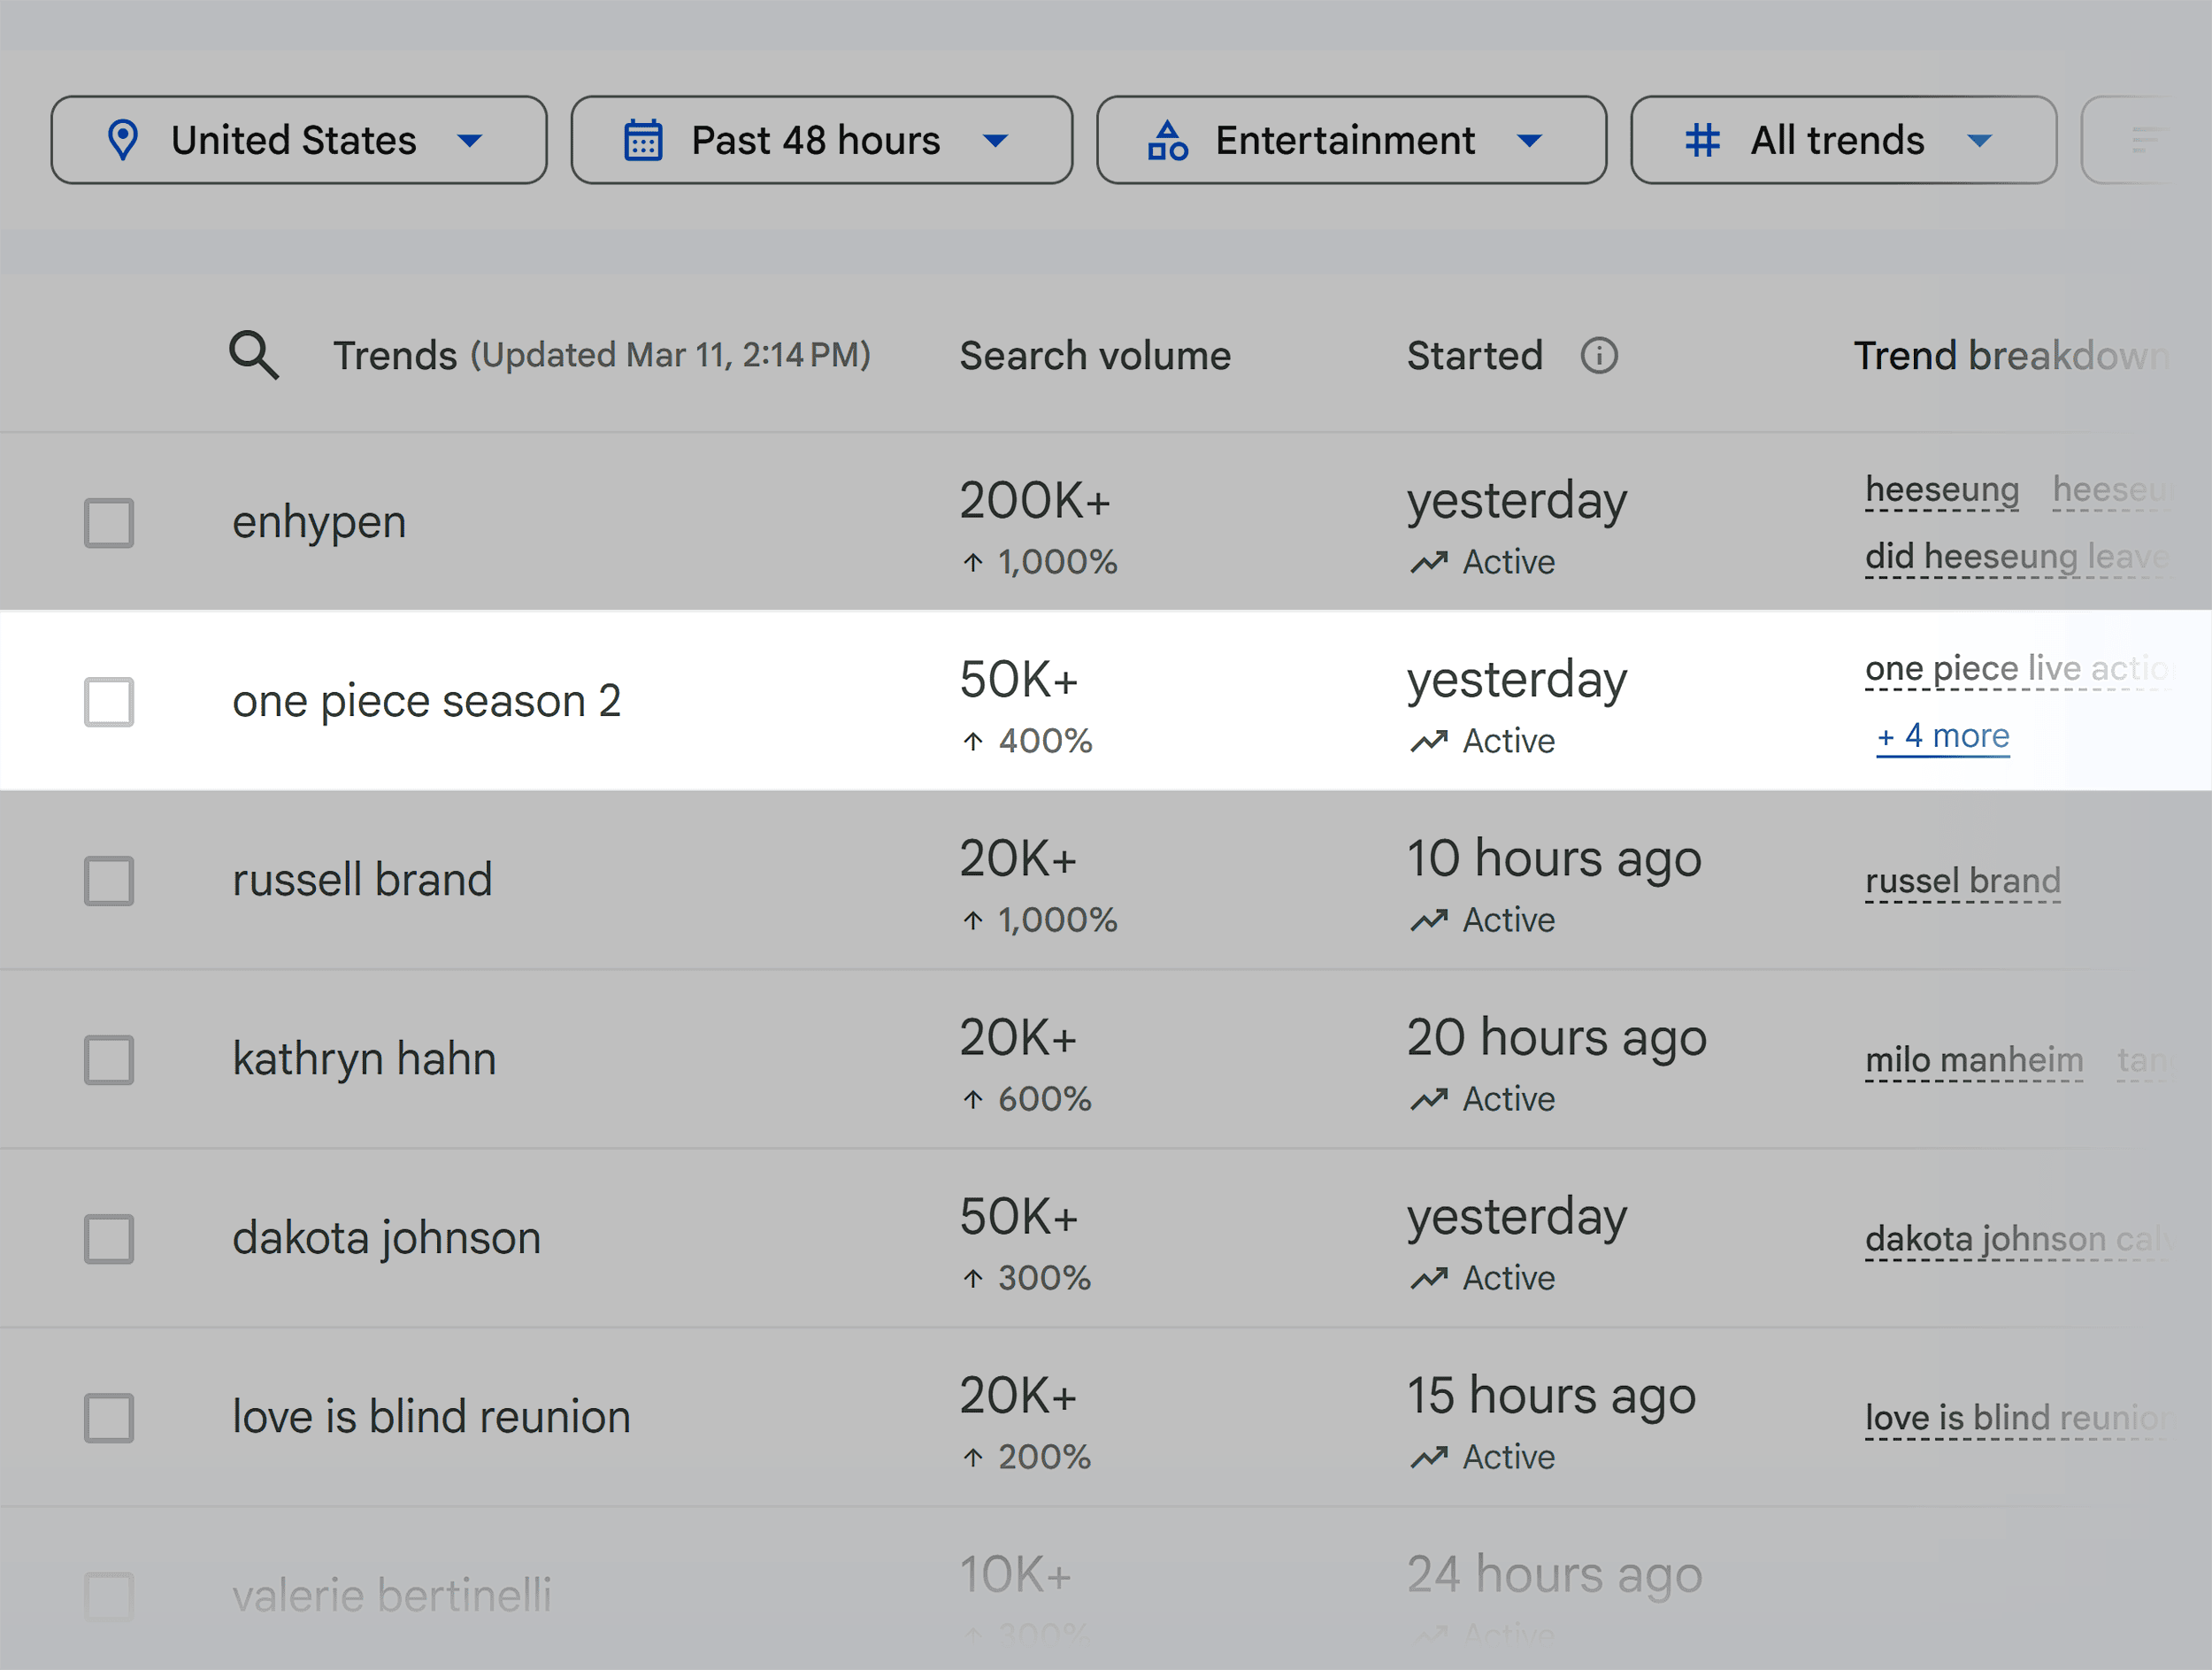Check the enhypen row checkbox
The height and width of the screenshot is (1670, 2212).
[x=109, y=523]
